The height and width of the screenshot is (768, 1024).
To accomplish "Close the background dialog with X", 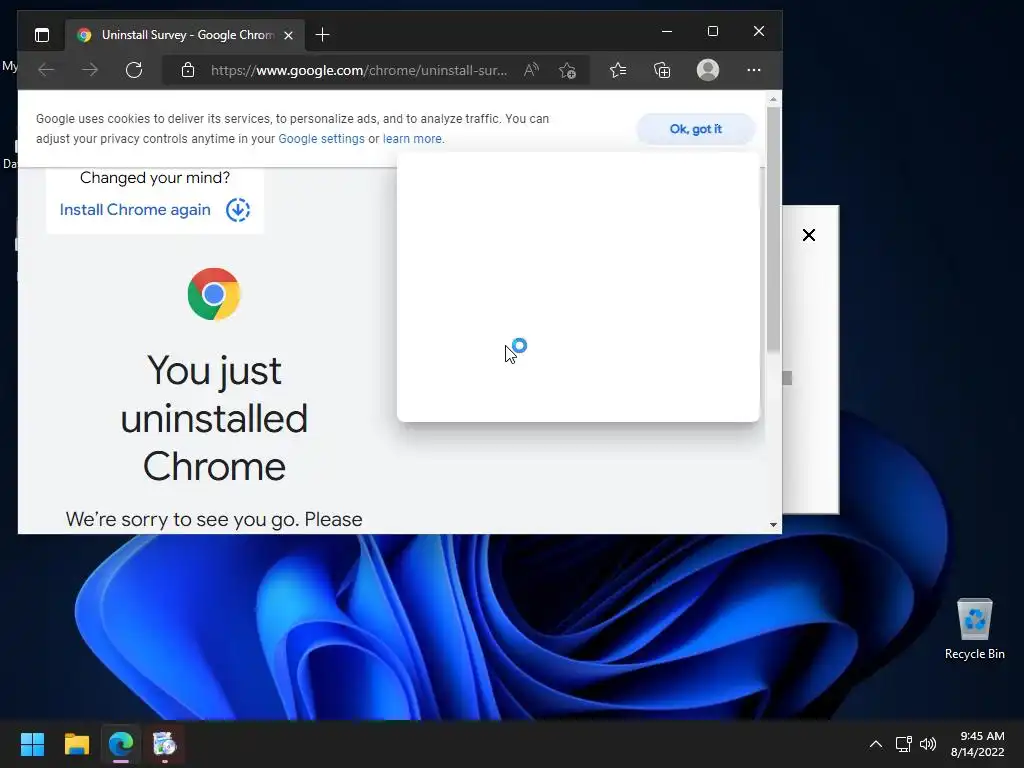I will 808,235.
